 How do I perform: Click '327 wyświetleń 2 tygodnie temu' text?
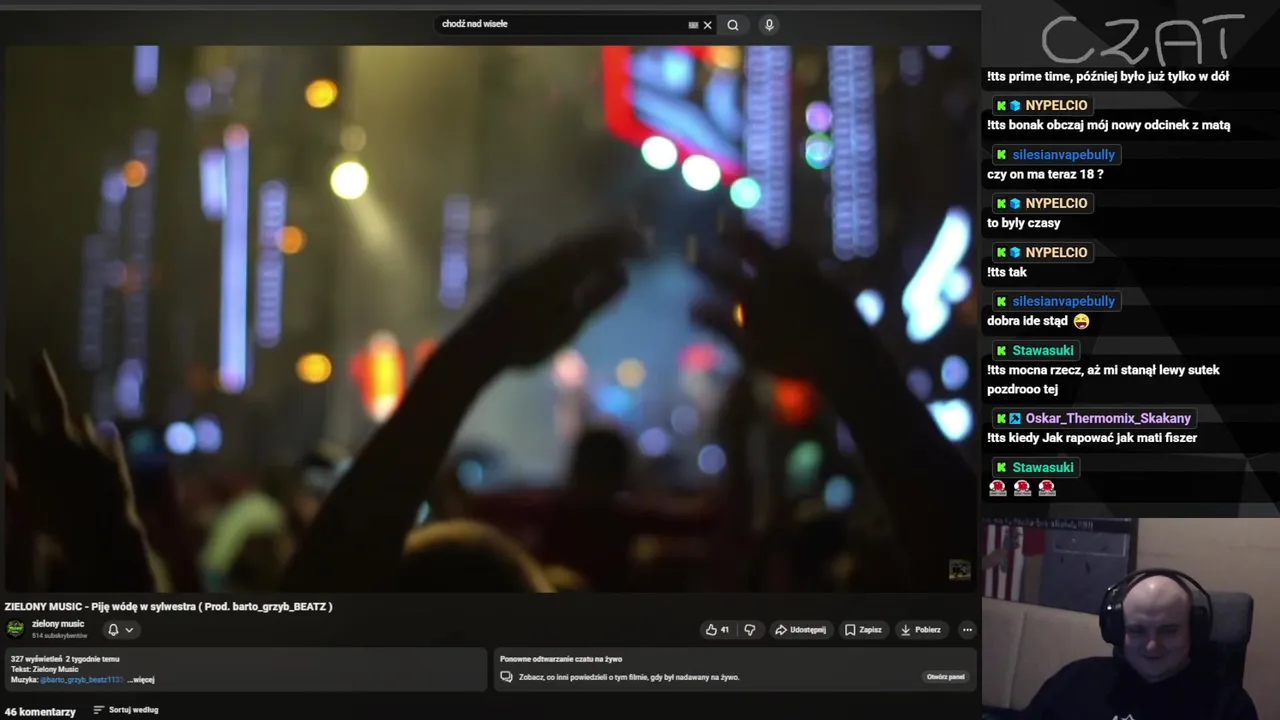pyautogui.click(x=65, y=659)
